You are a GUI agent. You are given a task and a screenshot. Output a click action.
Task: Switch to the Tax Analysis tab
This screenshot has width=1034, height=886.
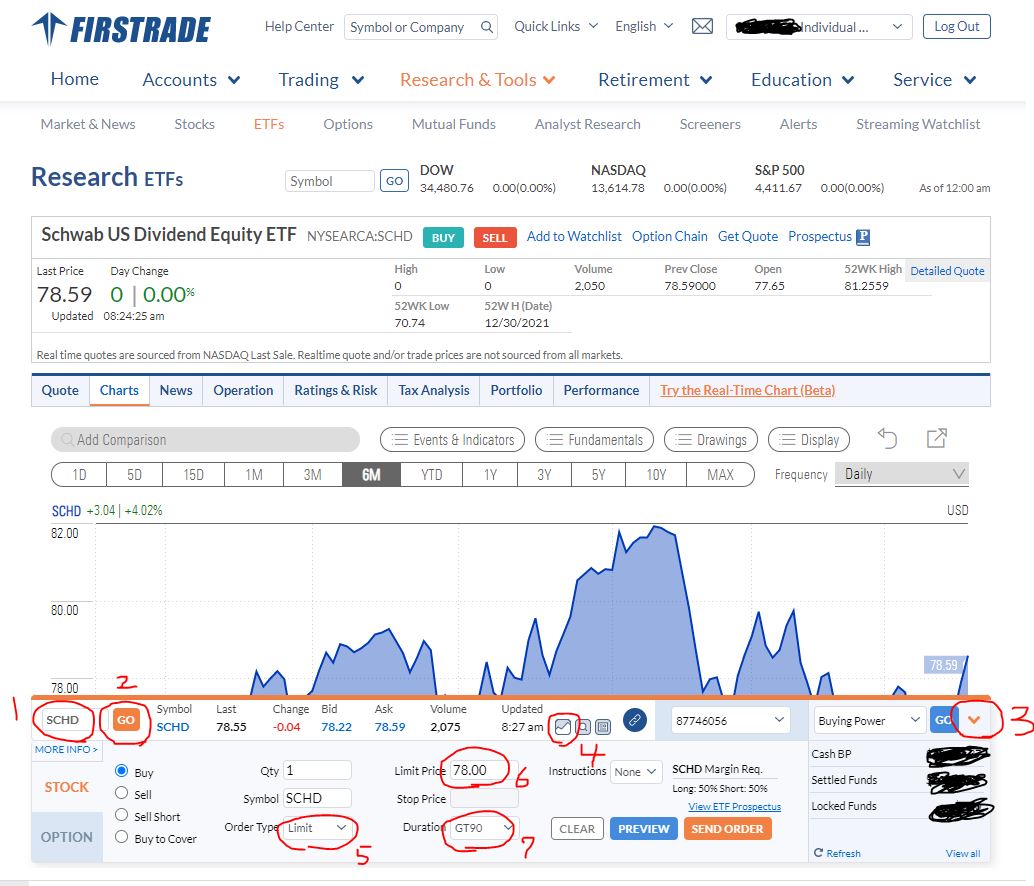[x=434, y=390]
